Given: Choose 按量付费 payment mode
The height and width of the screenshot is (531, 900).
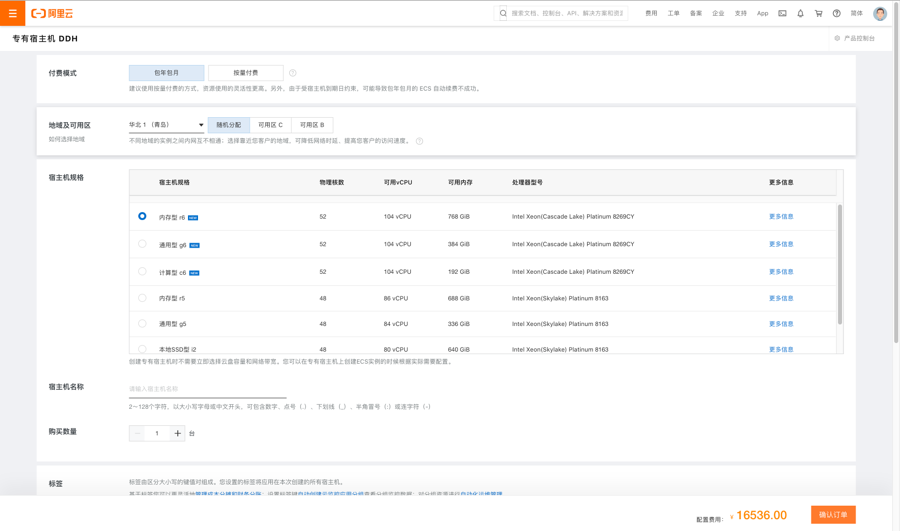Looking at the screenshot, I should pyautogui.click(x=246, y=73).
